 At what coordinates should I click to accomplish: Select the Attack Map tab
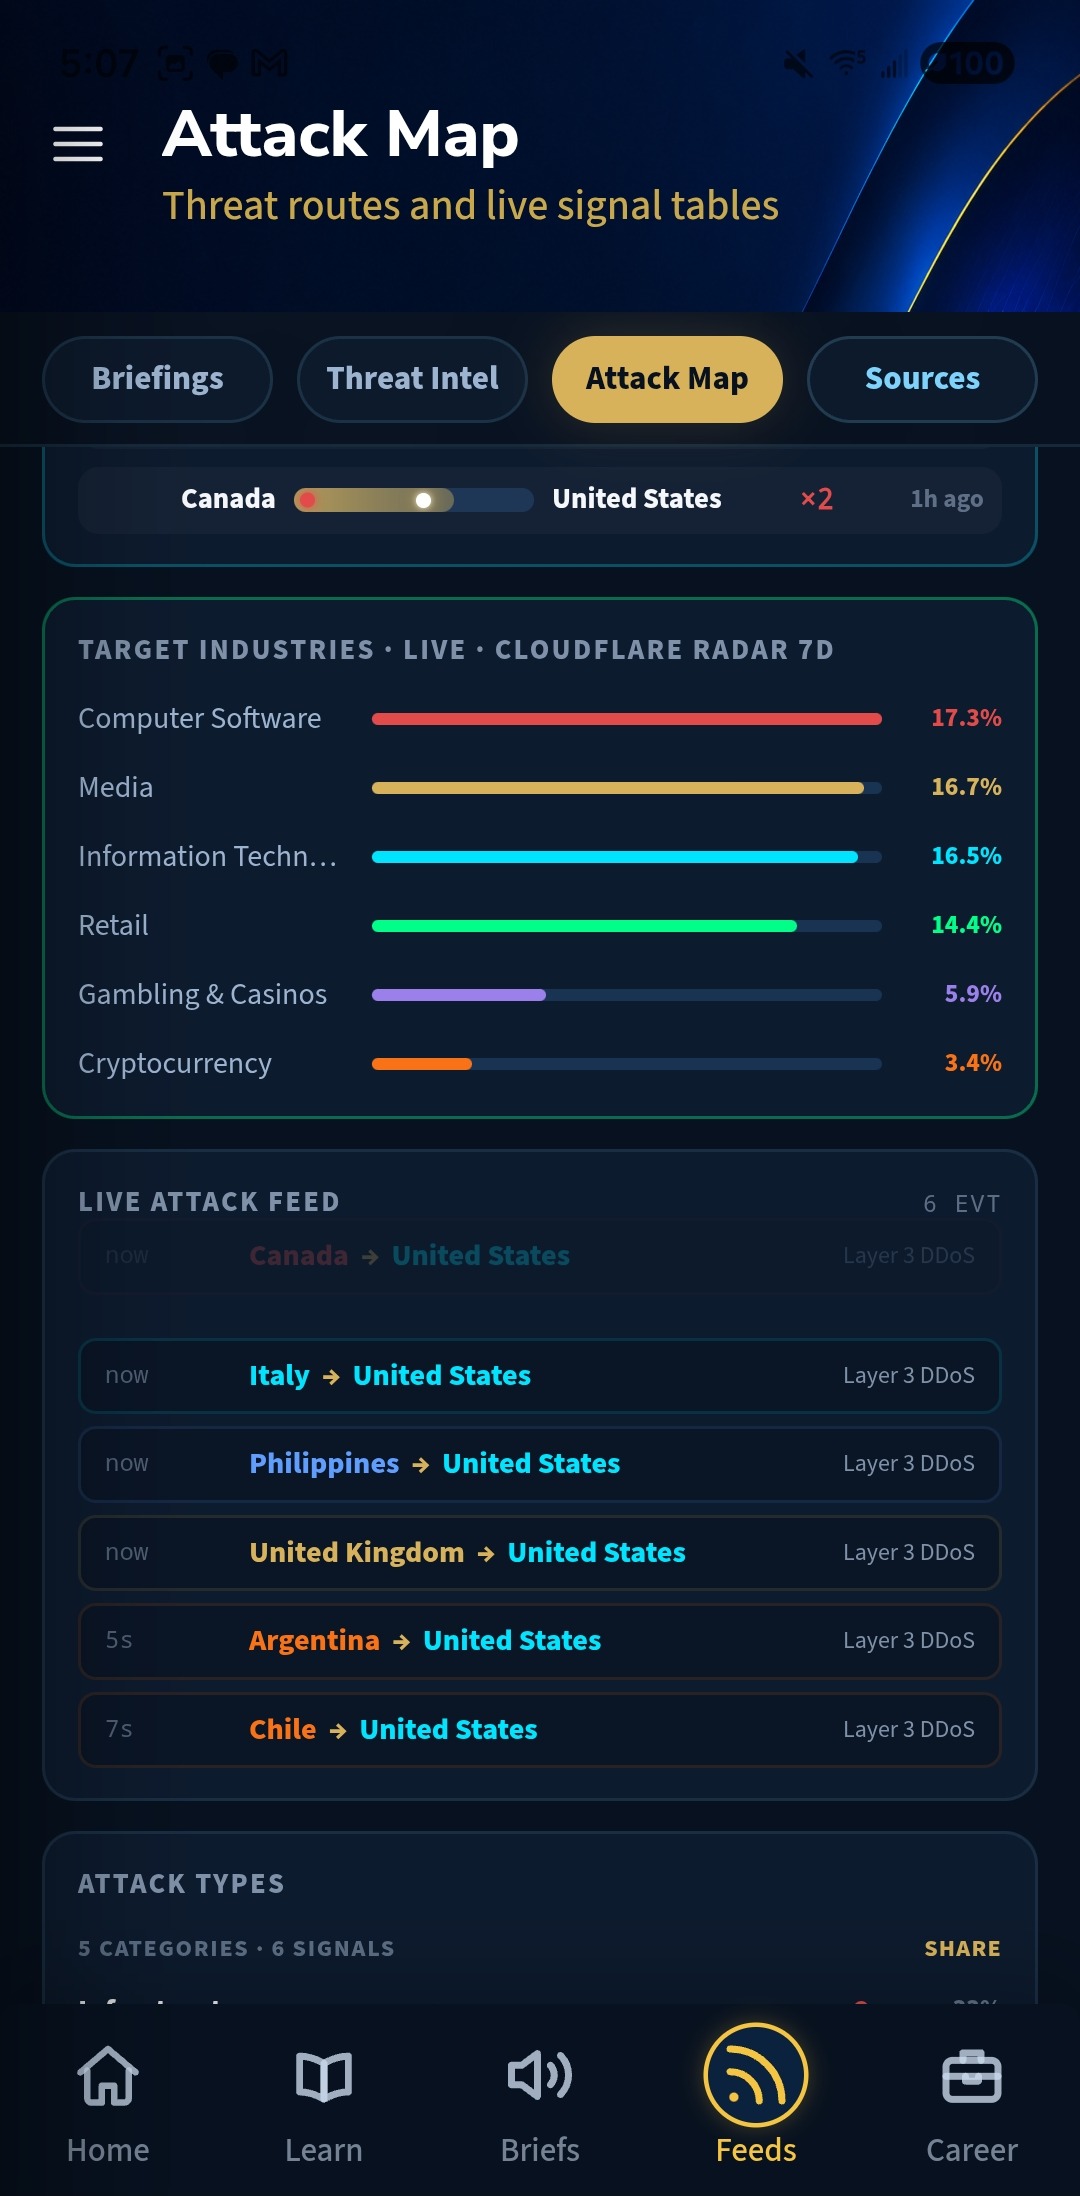(667, 379)
